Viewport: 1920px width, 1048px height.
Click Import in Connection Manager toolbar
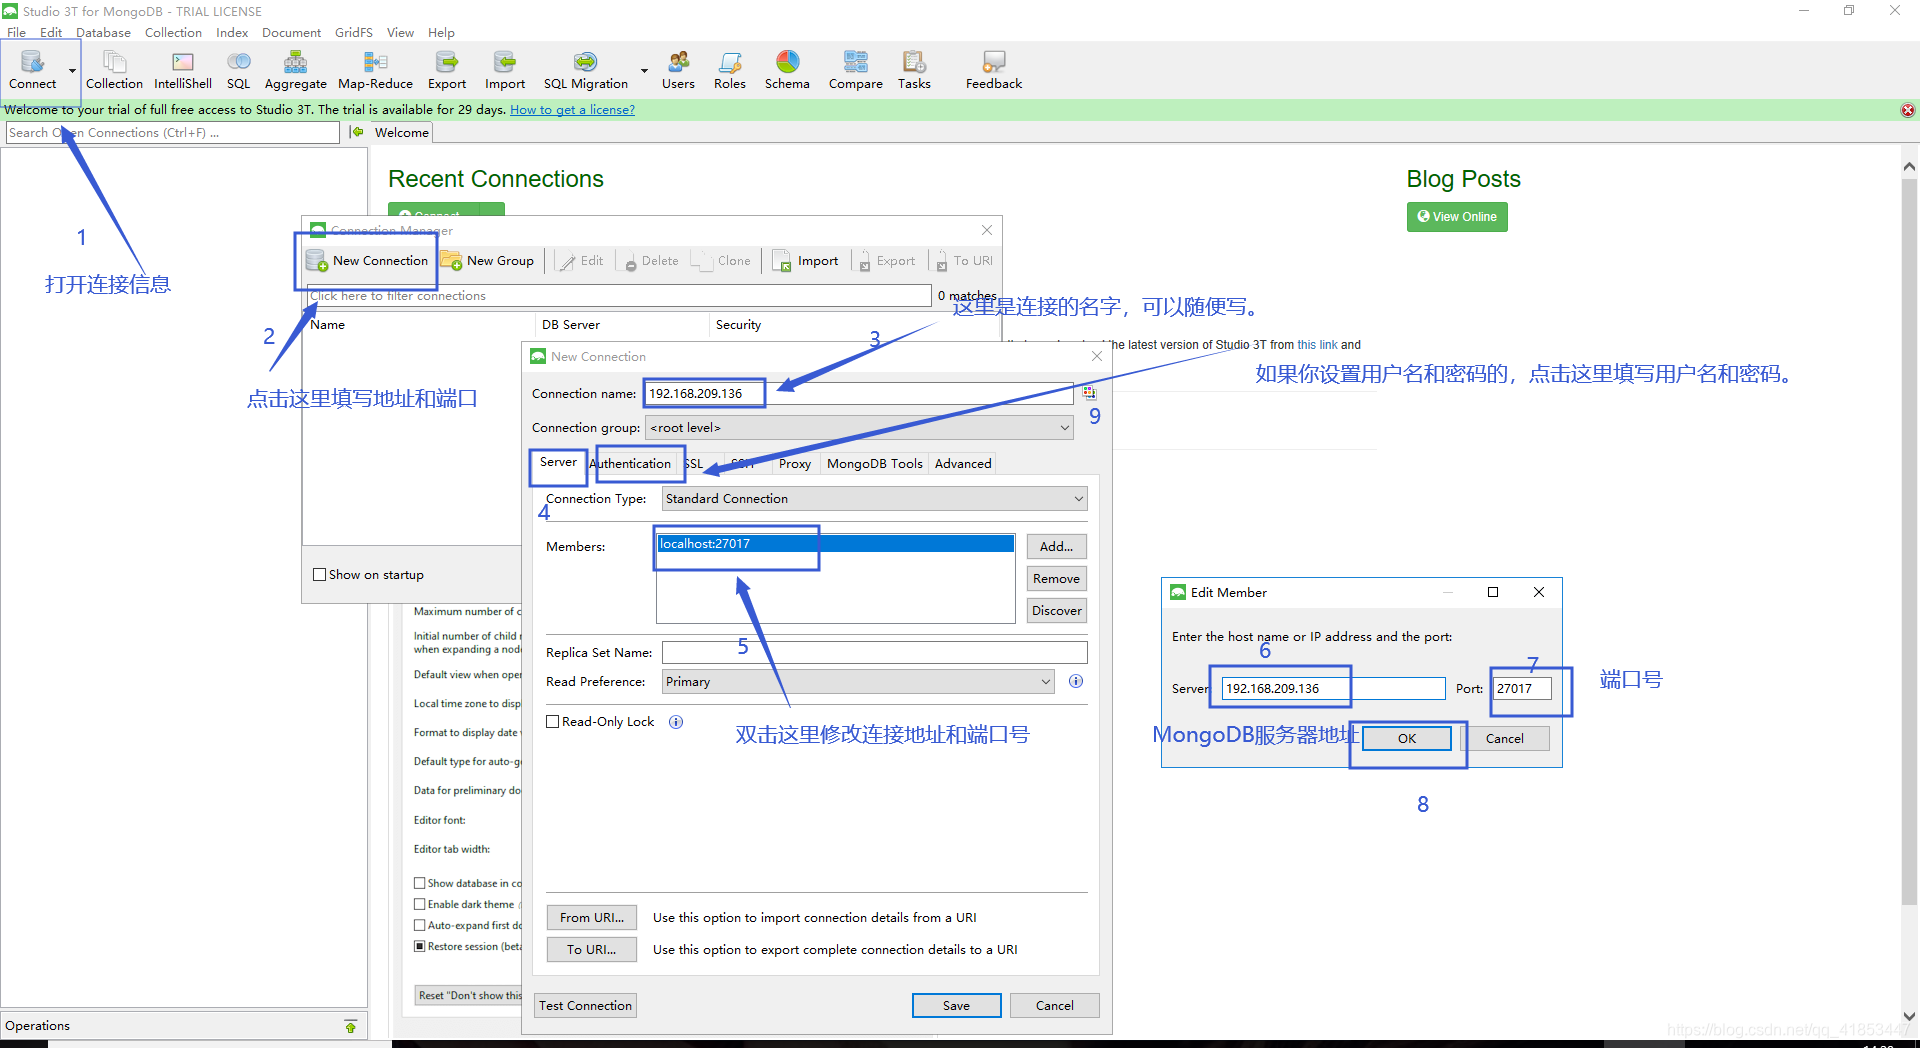coord(806,261)
